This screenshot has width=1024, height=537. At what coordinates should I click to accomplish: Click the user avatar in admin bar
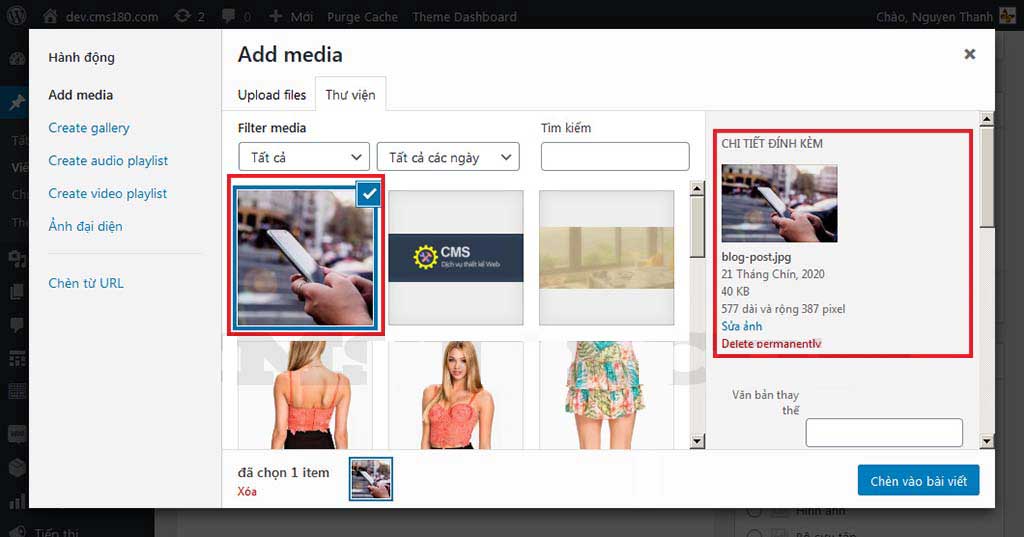click(1008, 16)
